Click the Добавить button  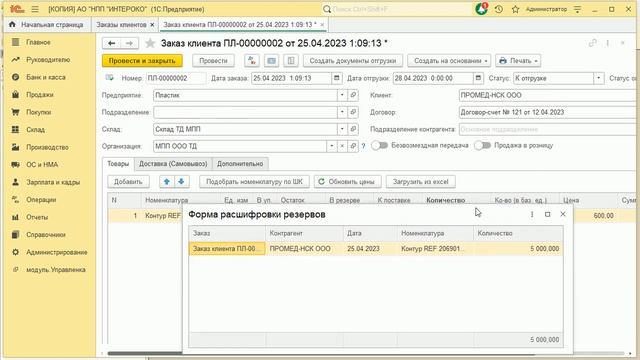[128, 182]
